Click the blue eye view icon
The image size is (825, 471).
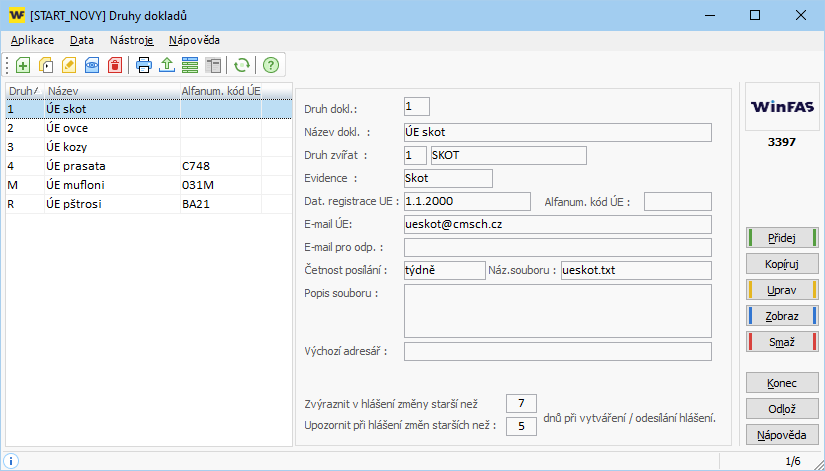click(x=91, y=65)
